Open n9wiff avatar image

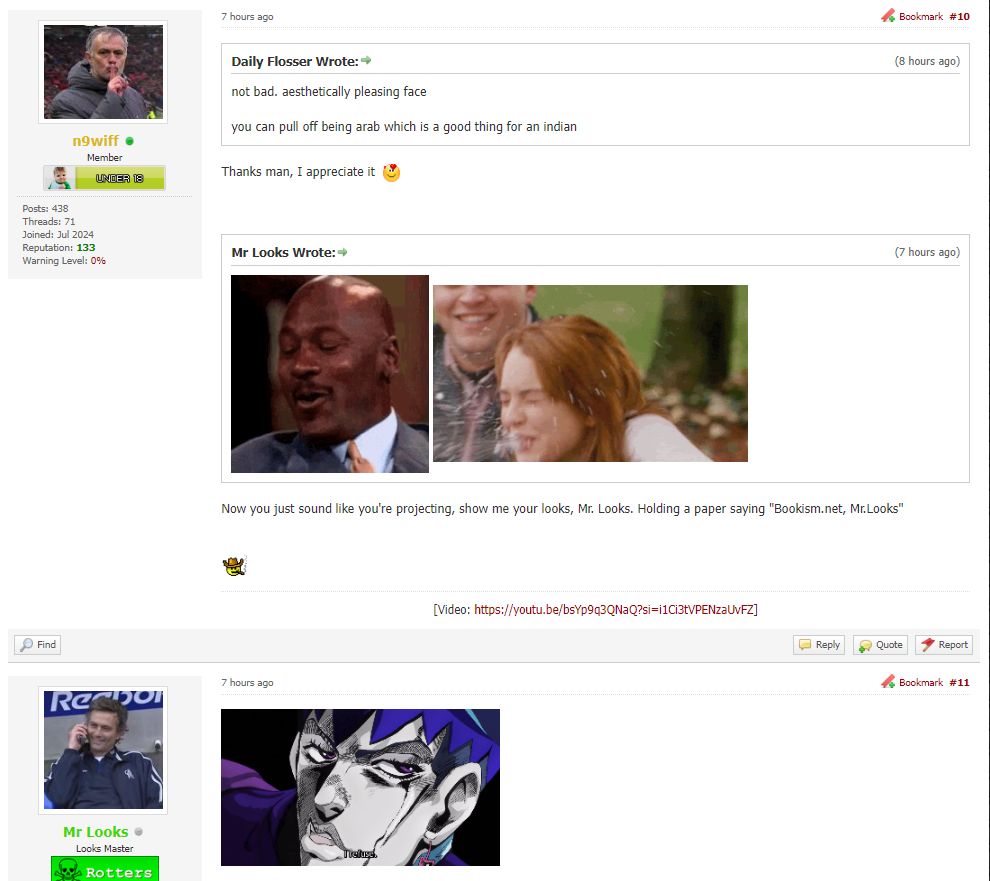(x=103, y=72)
